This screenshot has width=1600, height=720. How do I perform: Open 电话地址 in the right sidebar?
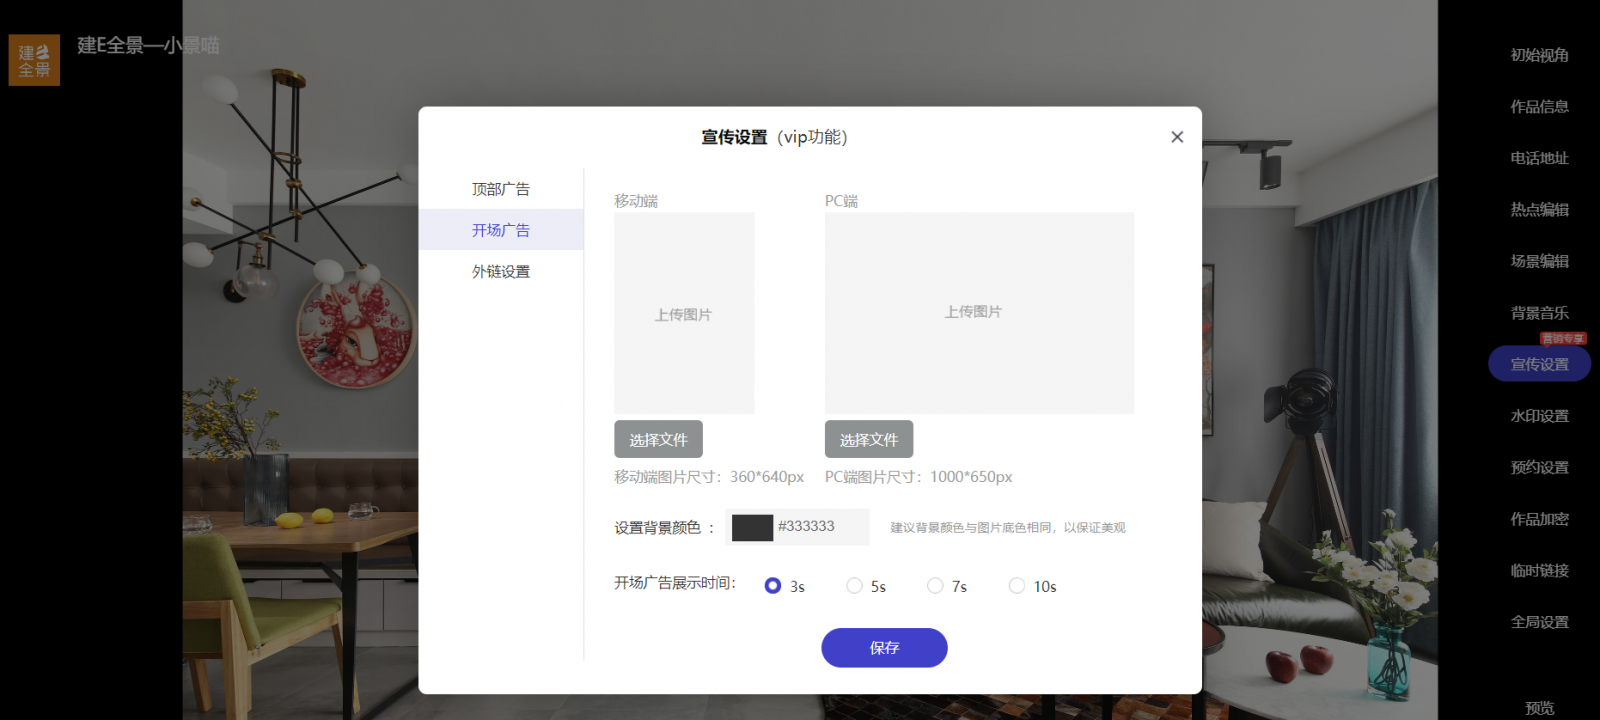(1540, 158)
